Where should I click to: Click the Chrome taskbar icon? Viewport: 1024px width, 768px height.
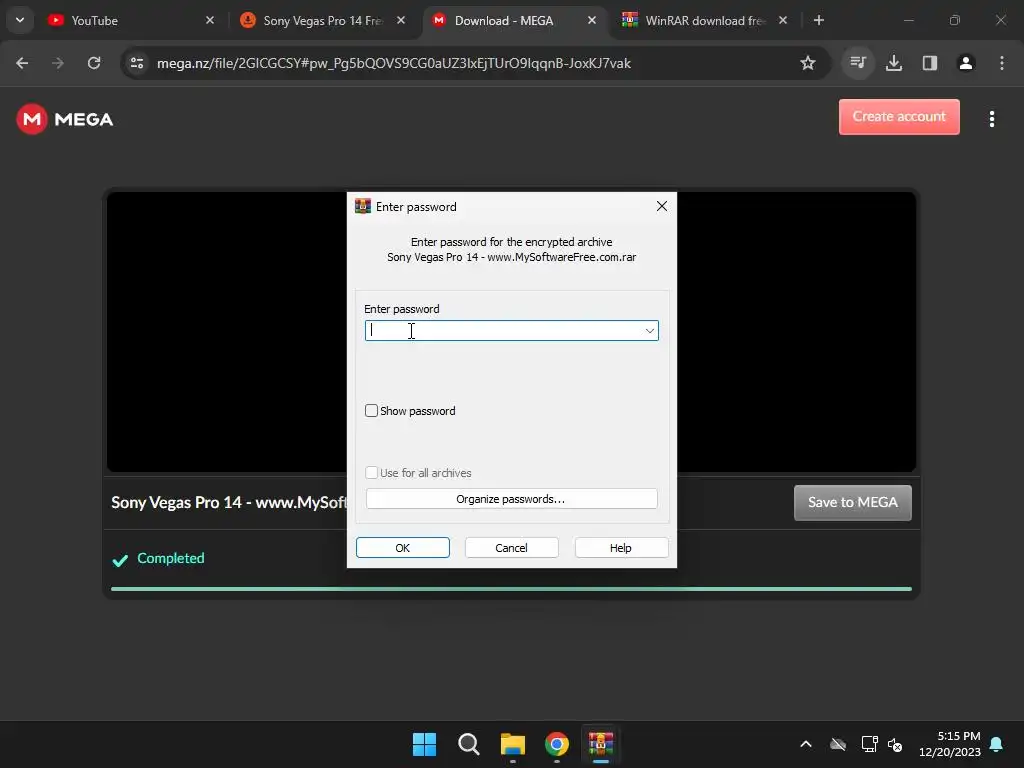click(557, 744)
